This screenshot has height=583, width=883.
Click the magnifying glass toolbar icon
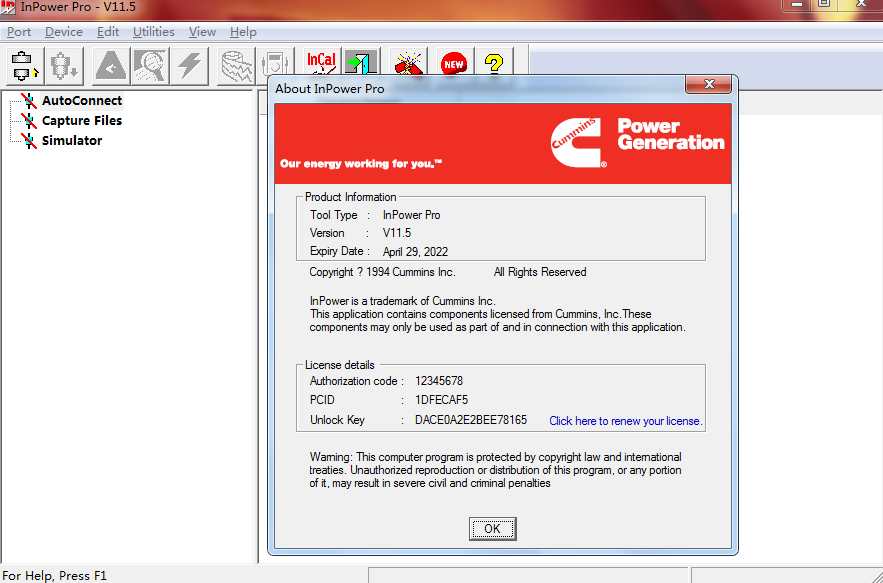tap(151, 66)
